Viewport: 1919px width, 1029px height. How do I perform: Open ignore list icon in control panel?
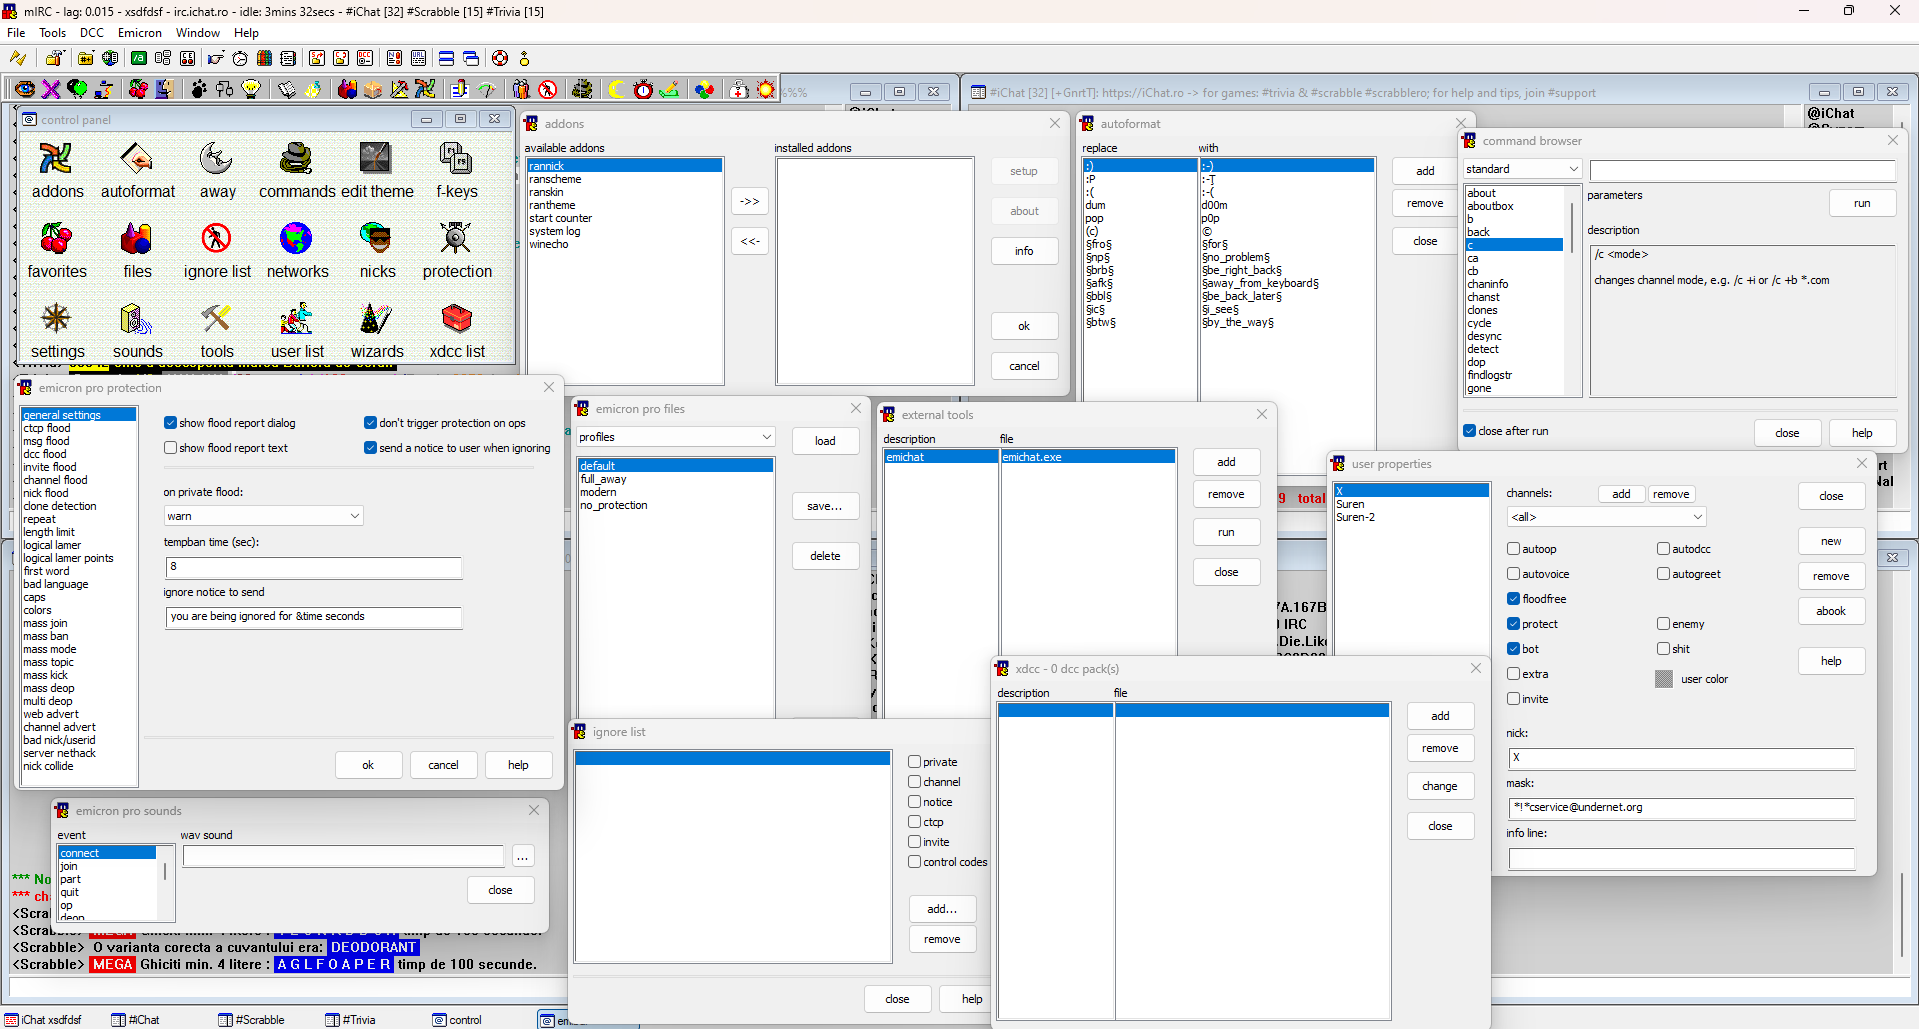tap(217, 251)
